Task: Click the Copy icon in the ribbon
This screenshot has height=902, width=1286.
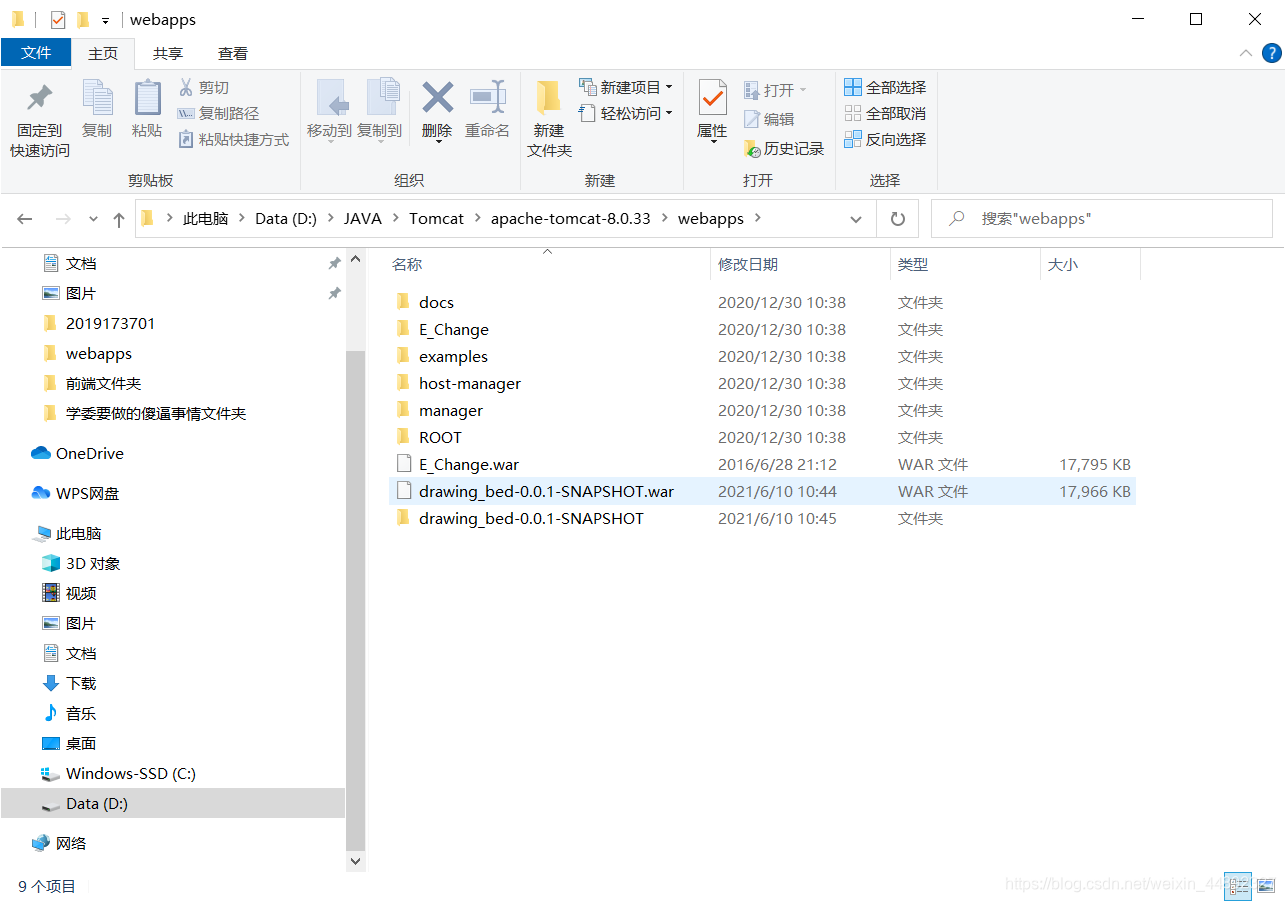Action: [x=97, y=112]
